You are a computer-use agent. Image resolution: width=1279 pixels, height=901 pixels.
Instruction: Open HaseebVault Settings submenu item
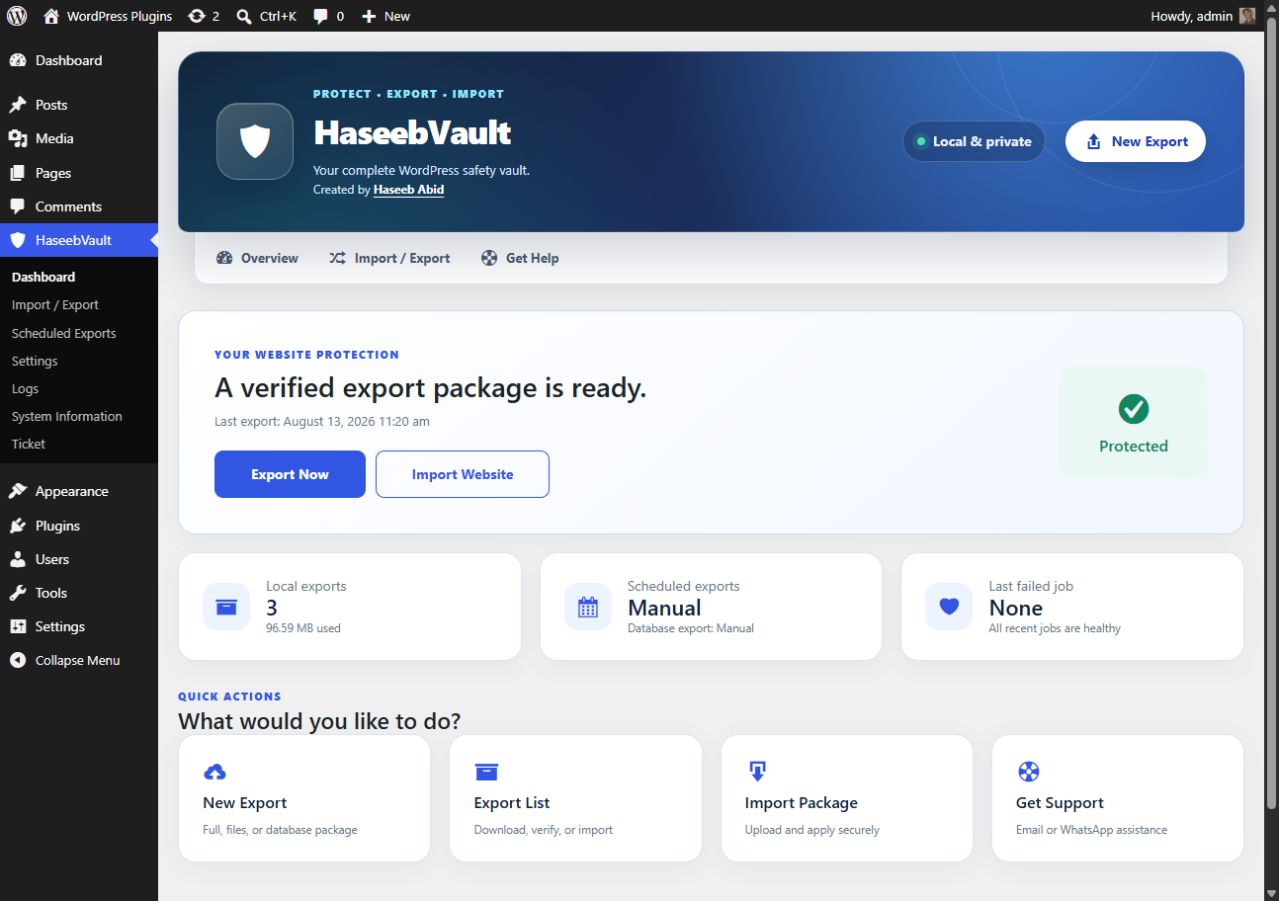point(35,361)
